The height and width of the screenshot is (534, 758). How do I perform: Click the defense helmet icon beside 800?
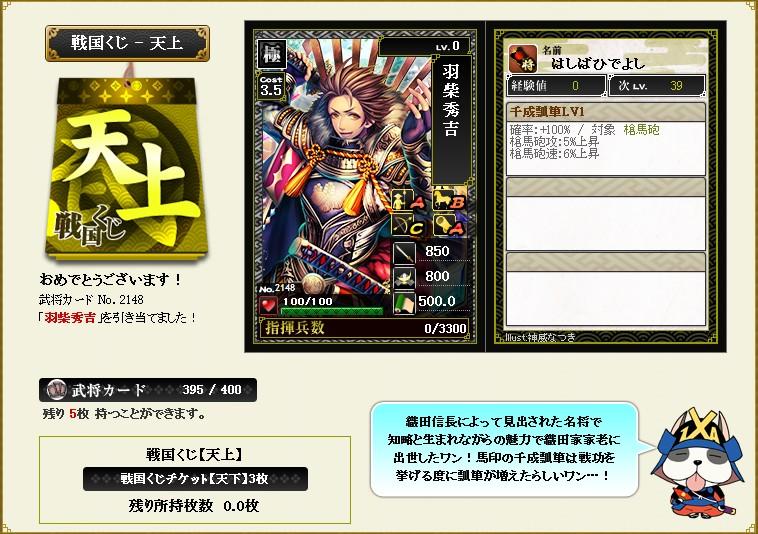(404, 278)
